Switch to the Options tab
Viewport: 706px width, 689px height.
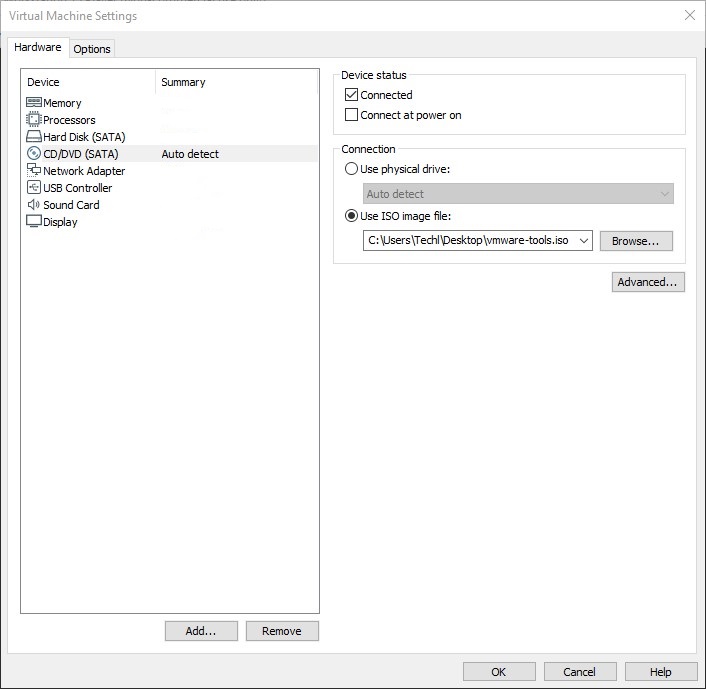click(92, 49)
